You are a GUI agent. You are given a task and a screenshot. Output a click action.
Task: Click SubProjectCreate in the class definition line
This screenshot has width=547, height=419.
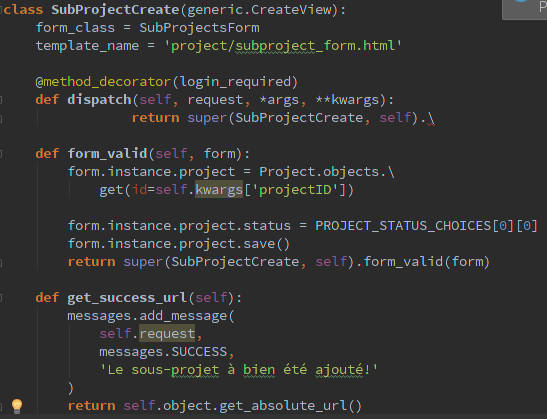point(115,10)
